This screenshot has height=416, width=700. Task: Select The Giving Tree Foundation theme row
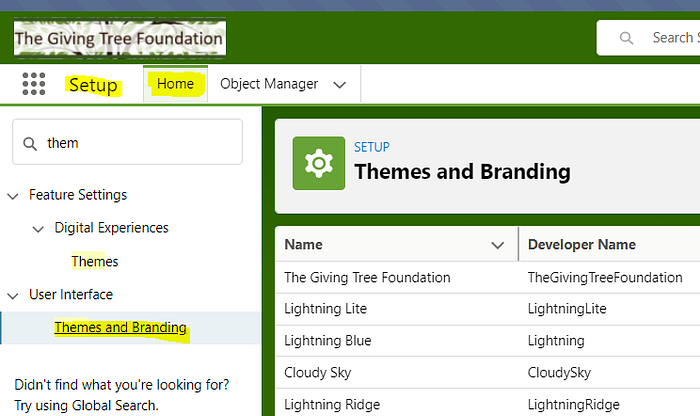[x=488, y=278]
